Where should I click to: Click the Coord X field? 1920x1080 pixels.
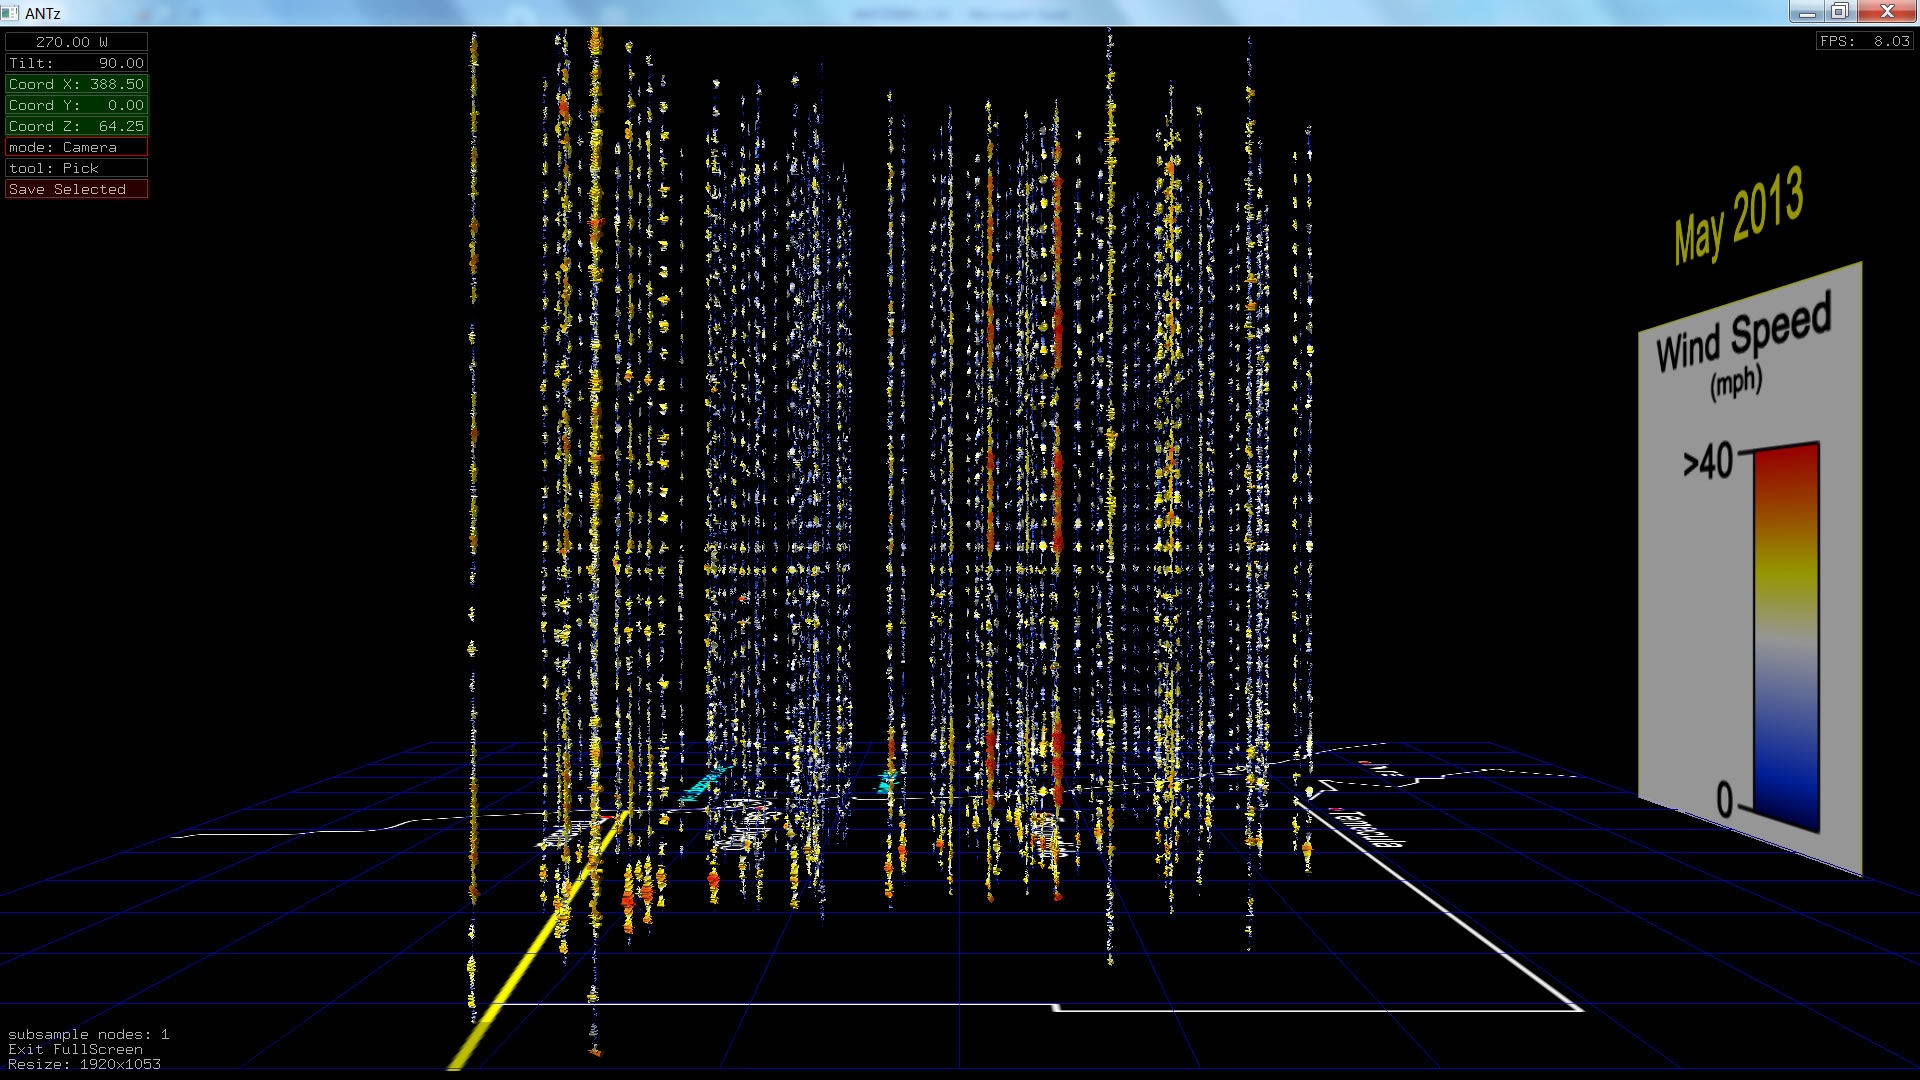pyautogui.click(x=76, y=84)
